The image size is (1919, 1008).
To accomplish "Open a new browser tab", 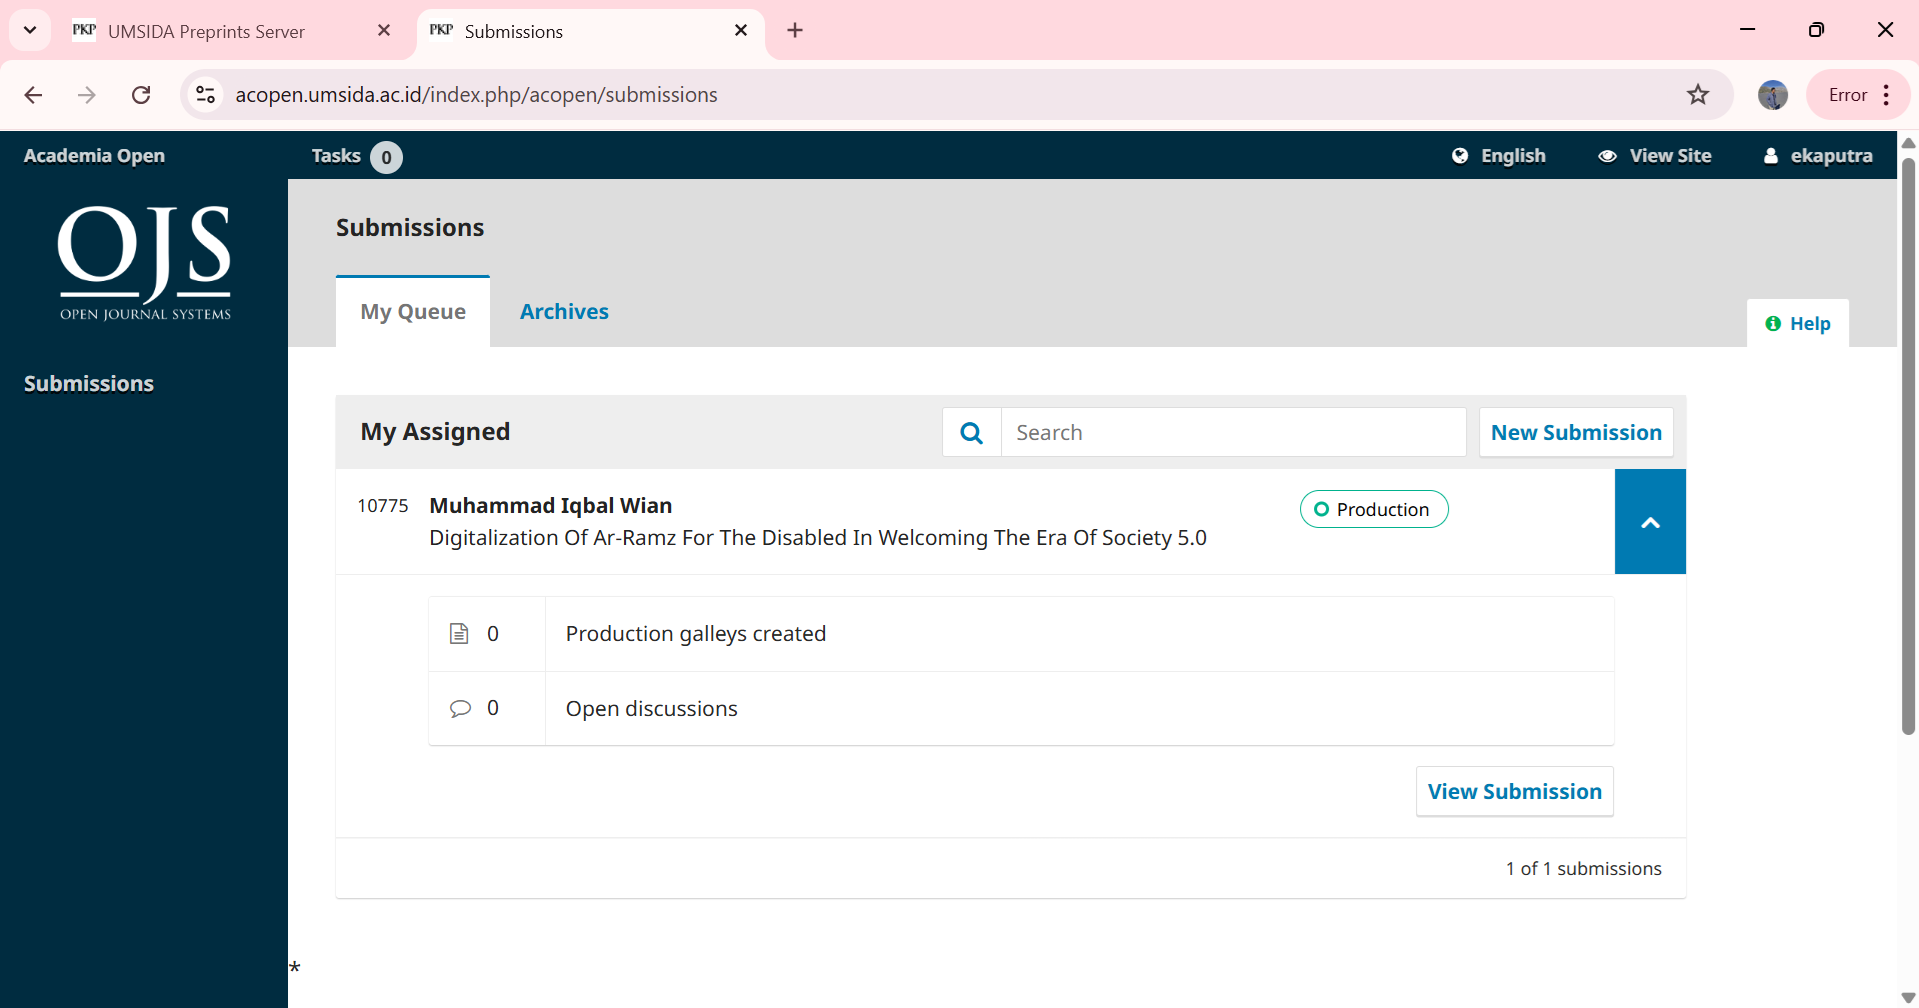I will 795,31.
